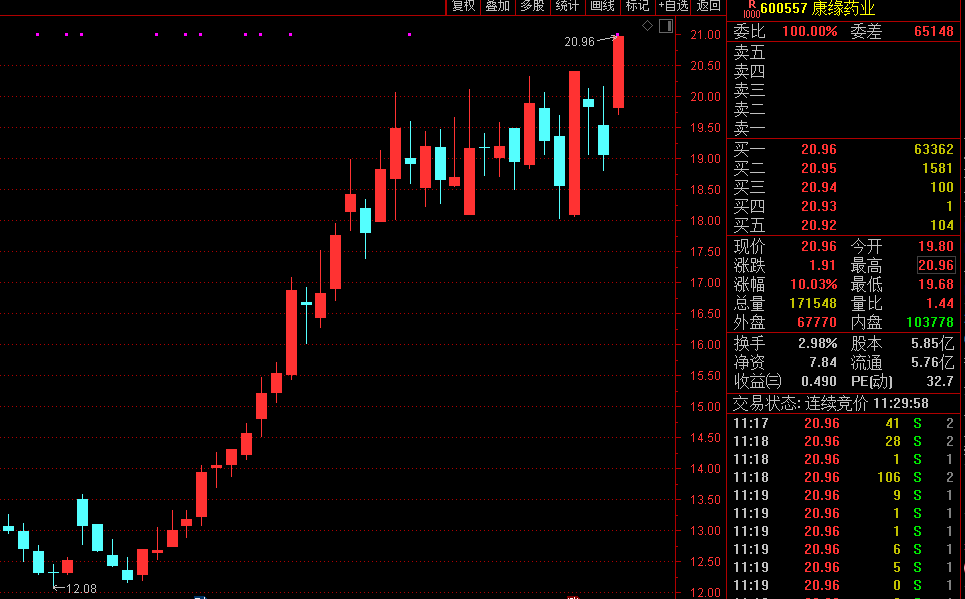Click the 12.08 low price label
The width and height of the screenshot is (965, 599).
point(80,588)
